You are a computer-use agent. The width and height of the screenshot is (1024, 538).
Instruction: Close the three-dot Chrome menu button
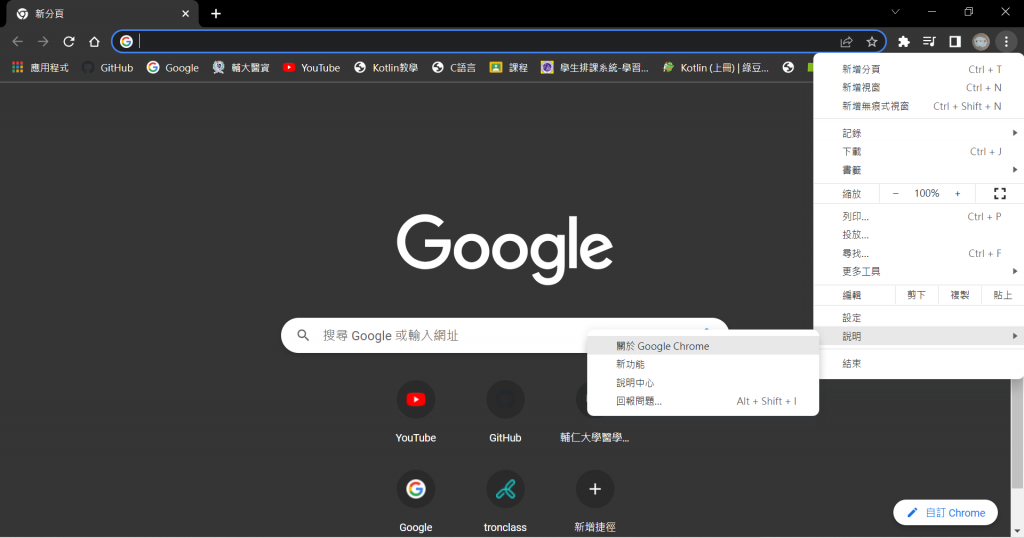point(1006,42)
